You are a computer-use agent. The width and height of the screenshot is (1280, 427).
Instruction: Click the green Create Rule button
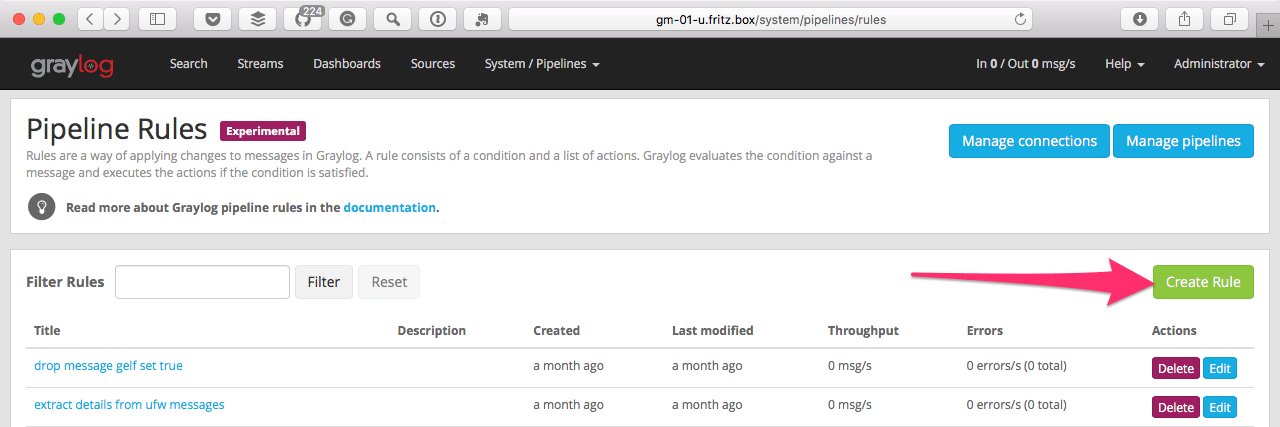click(x=1202, y=282)
